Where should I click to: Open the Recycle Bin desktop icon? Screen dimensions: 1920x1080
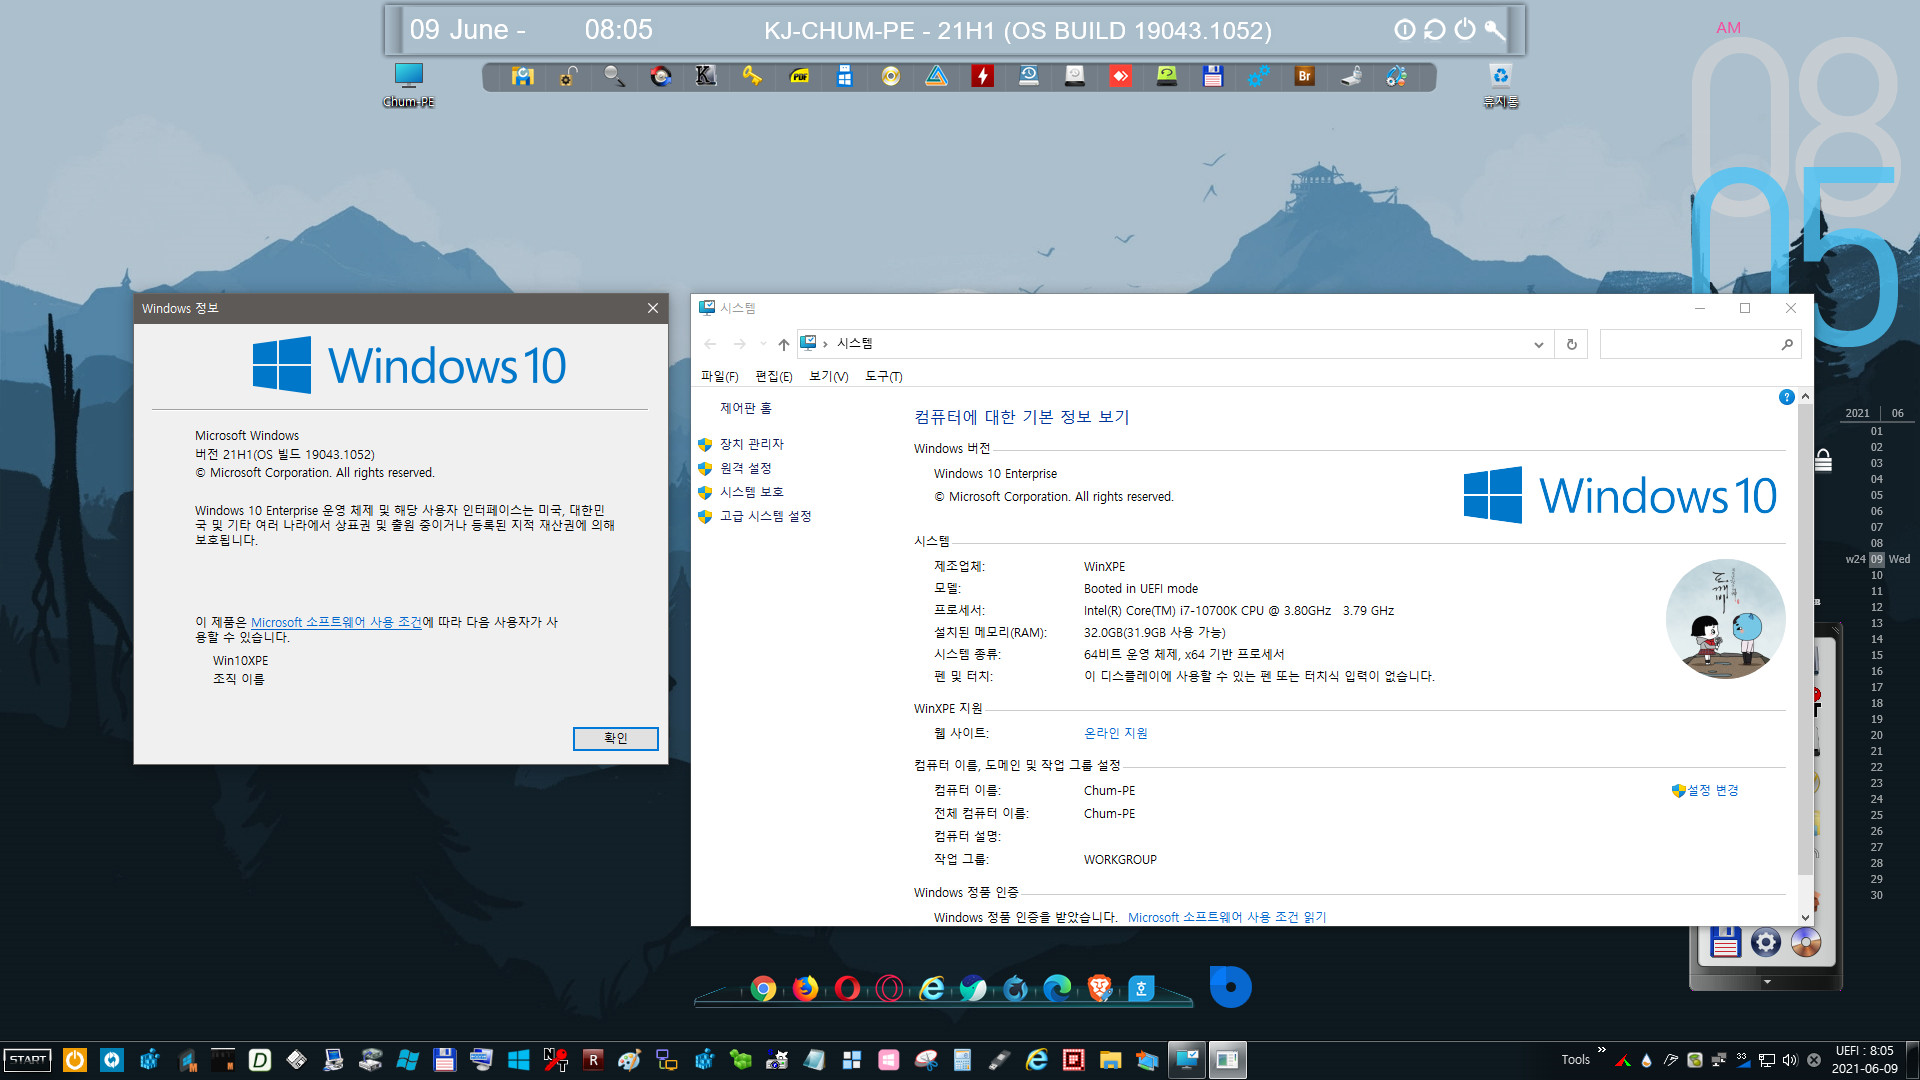(x=1500, y=84)
